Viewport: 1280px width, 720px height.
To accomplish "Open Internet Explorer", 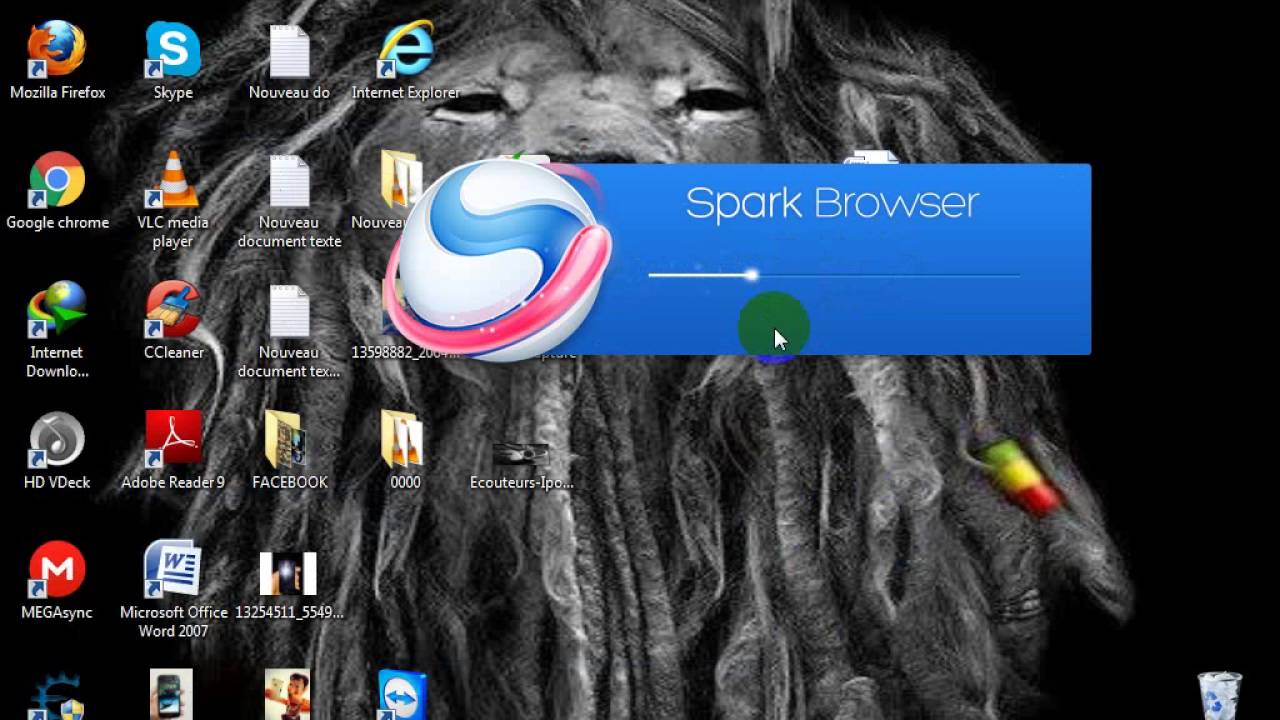I will coord(405,50).
